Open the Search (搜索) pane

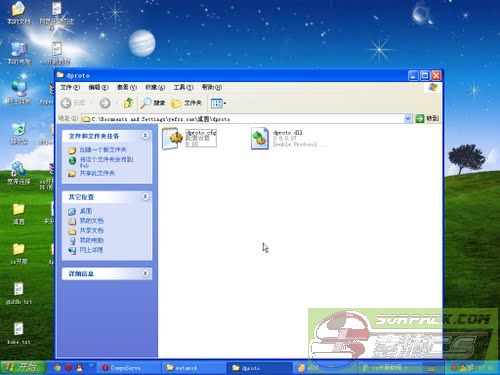coord(152,103)
